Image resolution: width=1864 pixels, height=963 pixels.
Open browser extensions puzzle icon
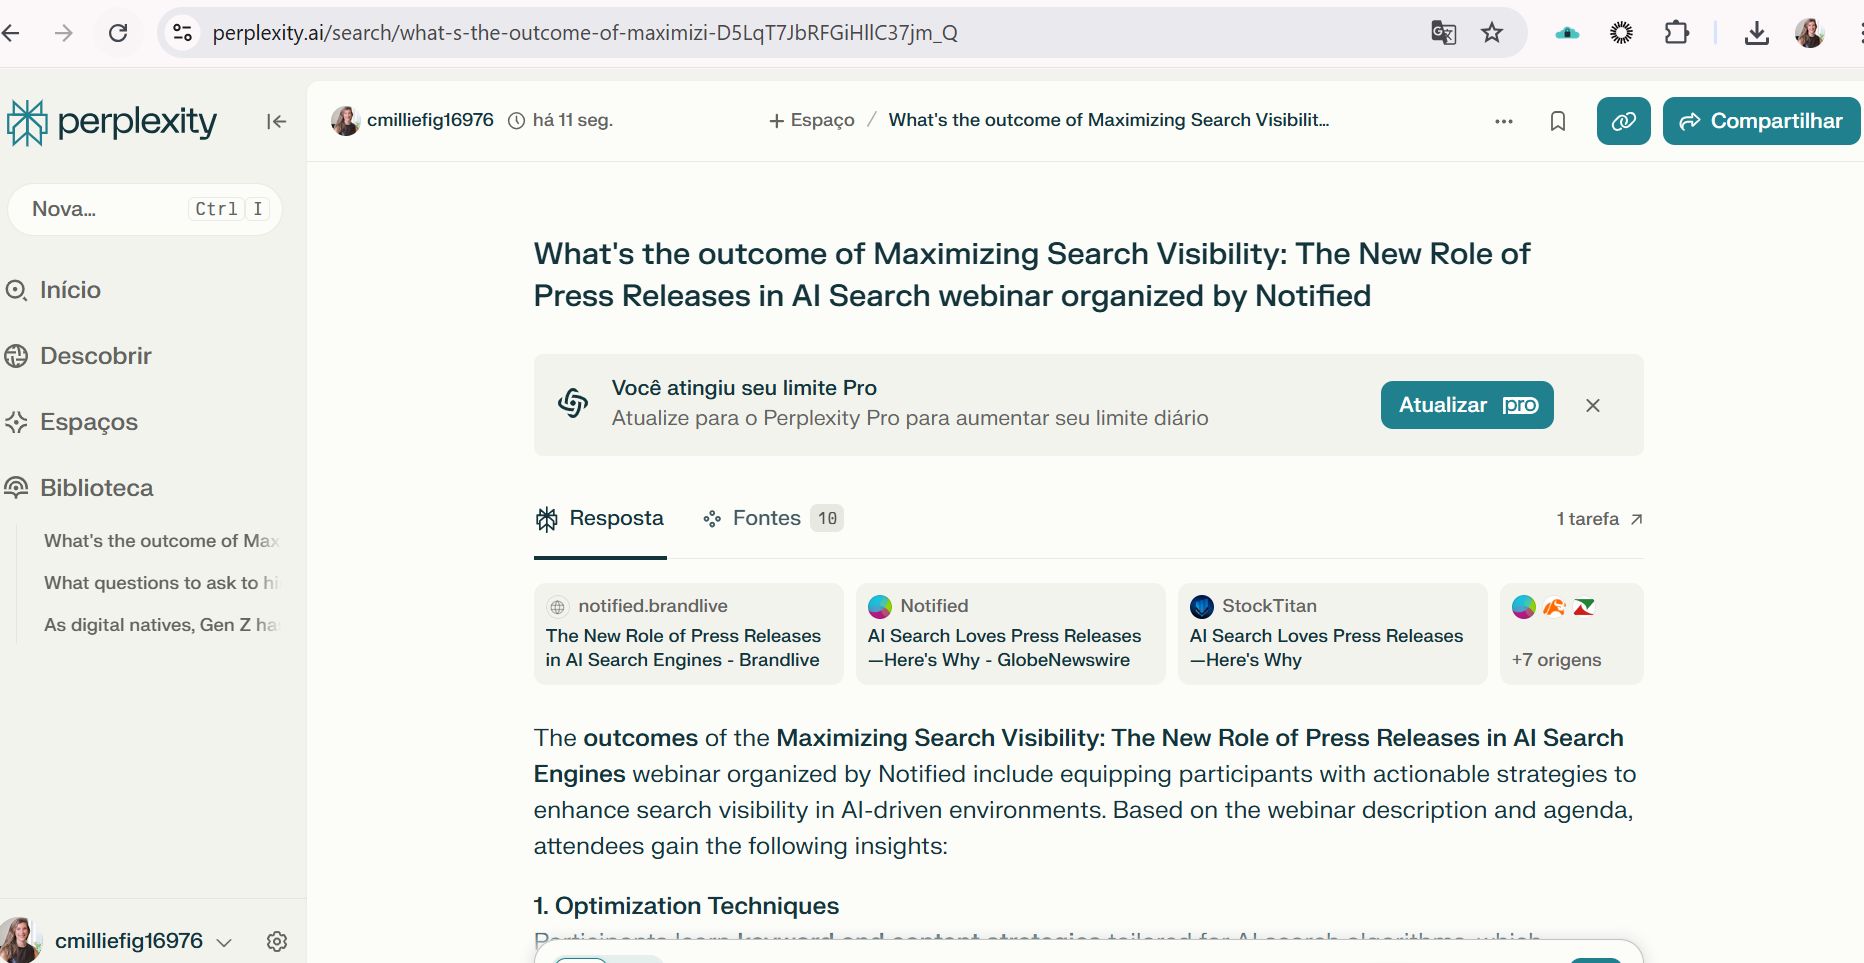pos(1676,33)
